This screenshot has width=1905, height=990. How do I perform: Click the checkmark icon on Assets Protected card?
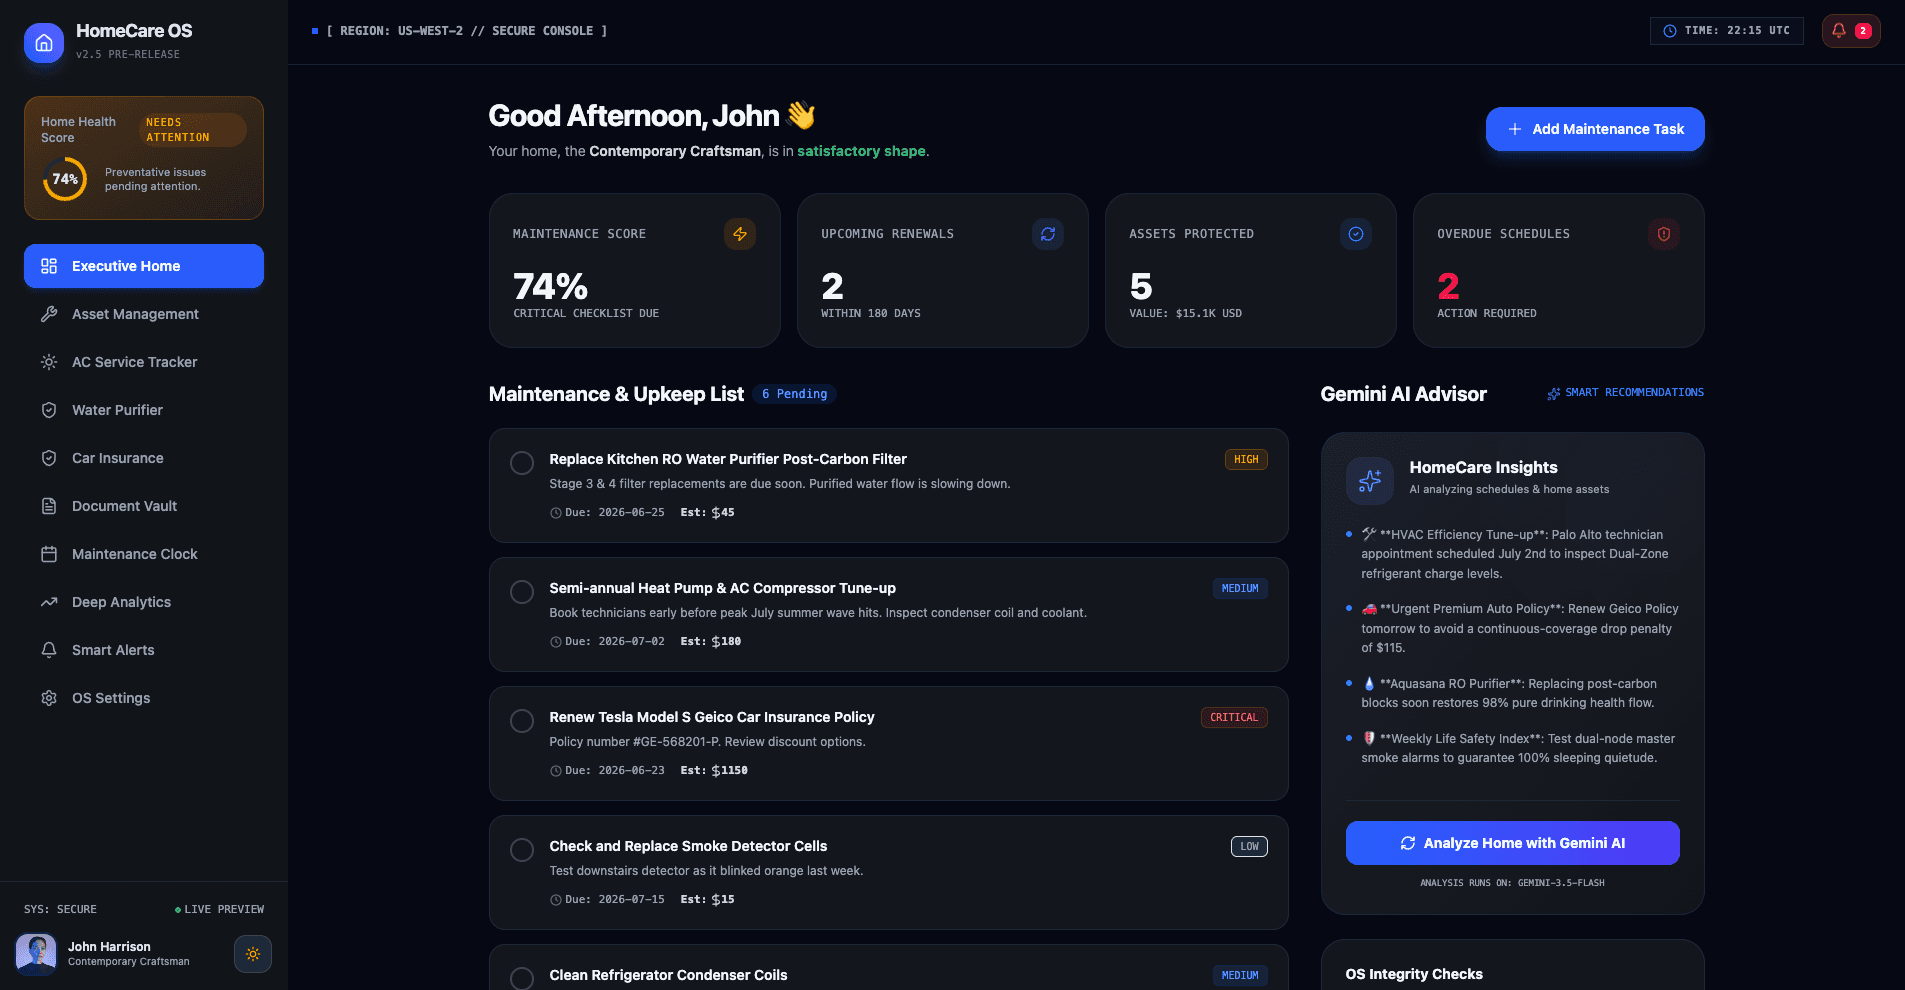1356,234
